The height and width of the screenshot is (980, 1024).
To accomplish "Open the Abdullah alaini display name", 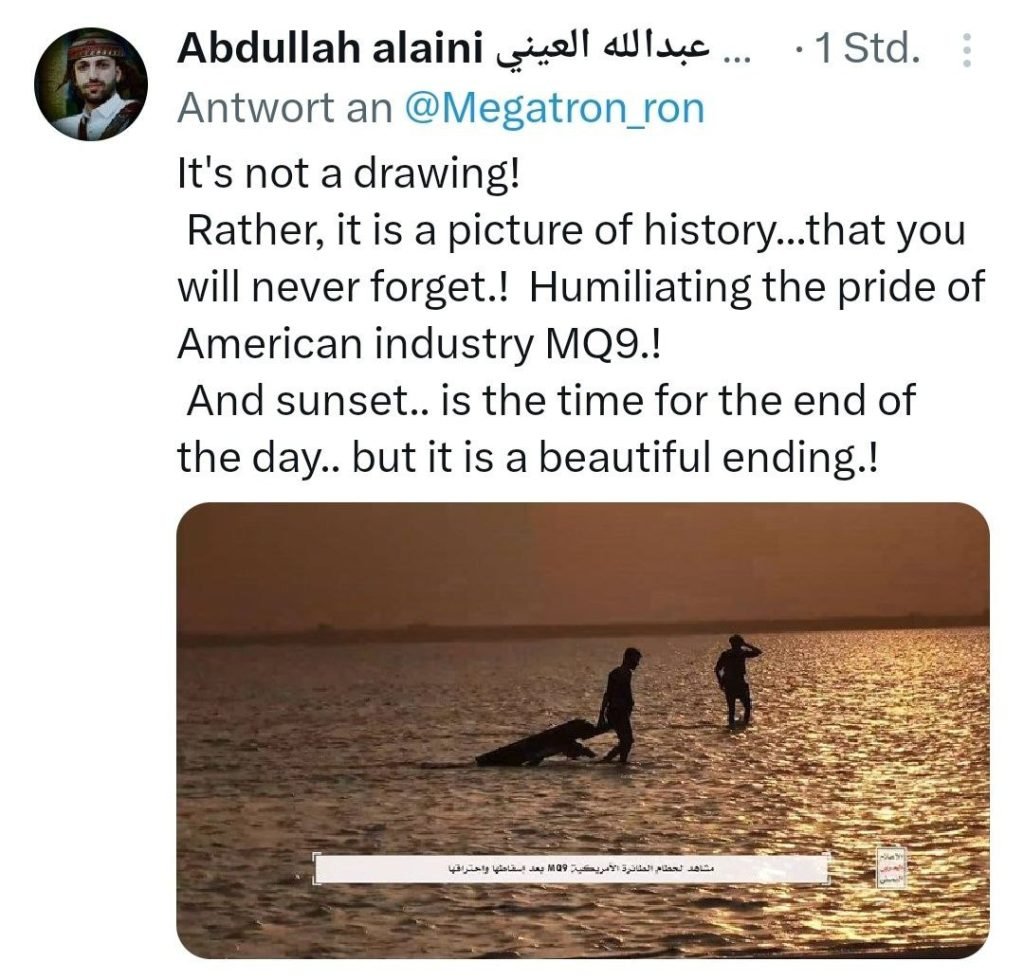I will (330, 49).
